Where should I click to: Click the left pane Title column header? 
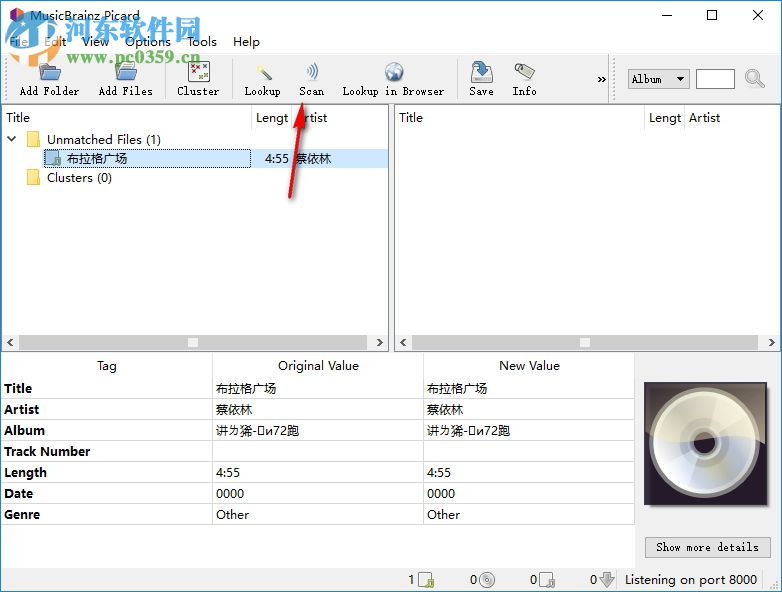(127, 118)
